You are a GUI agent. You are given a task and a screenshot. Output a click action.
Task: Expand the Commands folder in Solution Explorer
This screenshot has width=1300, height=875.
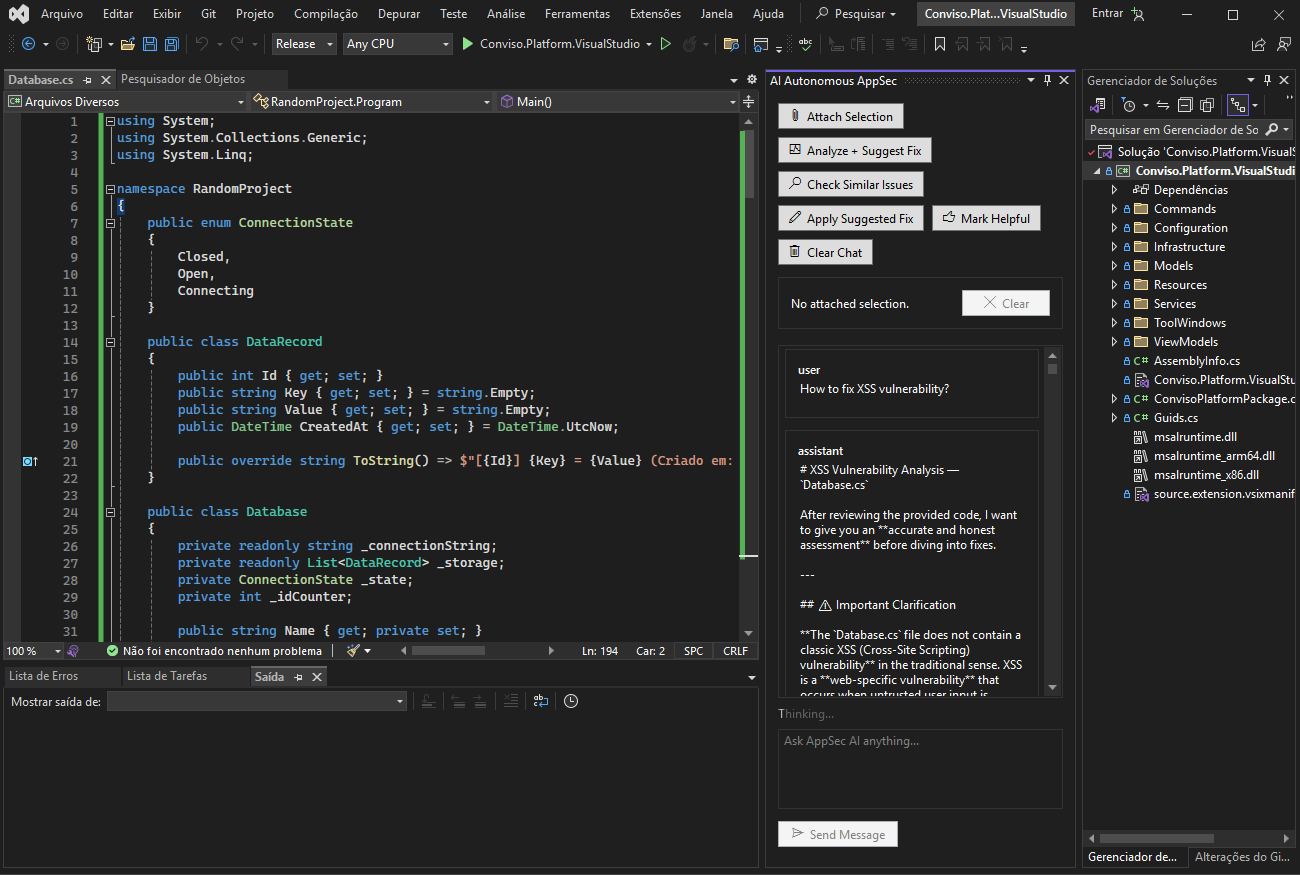tap(1115, 209)
